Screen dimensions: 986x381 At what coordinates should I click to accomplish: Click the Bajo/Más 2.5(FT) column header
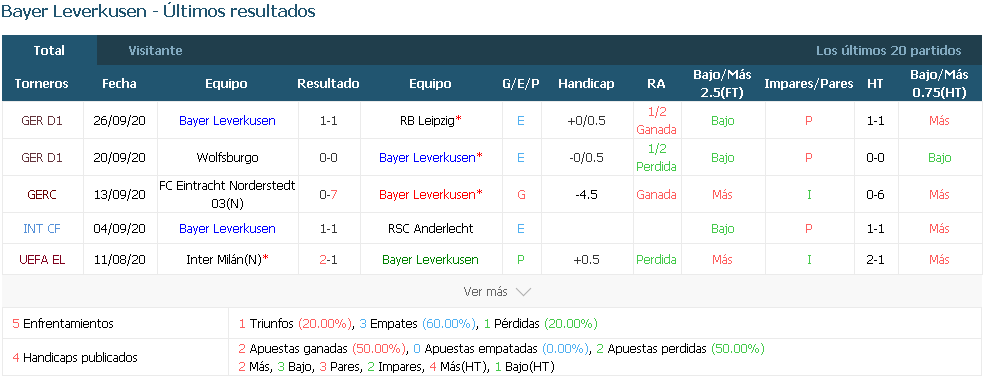[723, 84]
